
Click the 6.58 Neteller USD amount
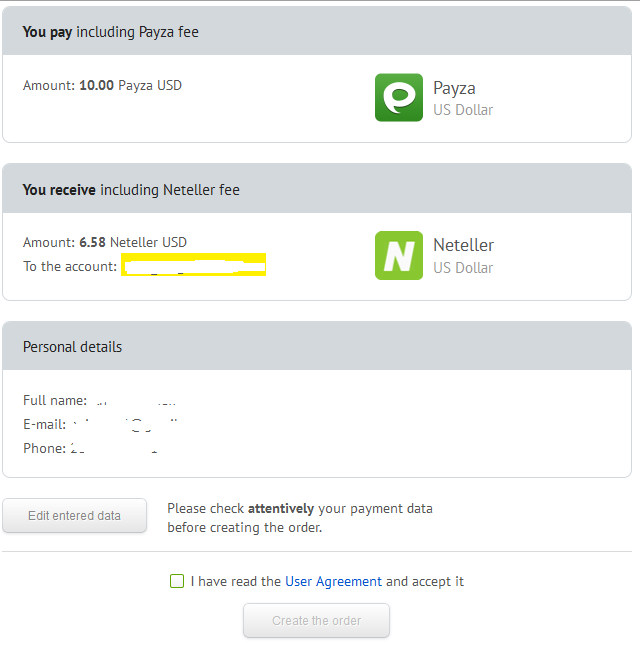[133, 242]
